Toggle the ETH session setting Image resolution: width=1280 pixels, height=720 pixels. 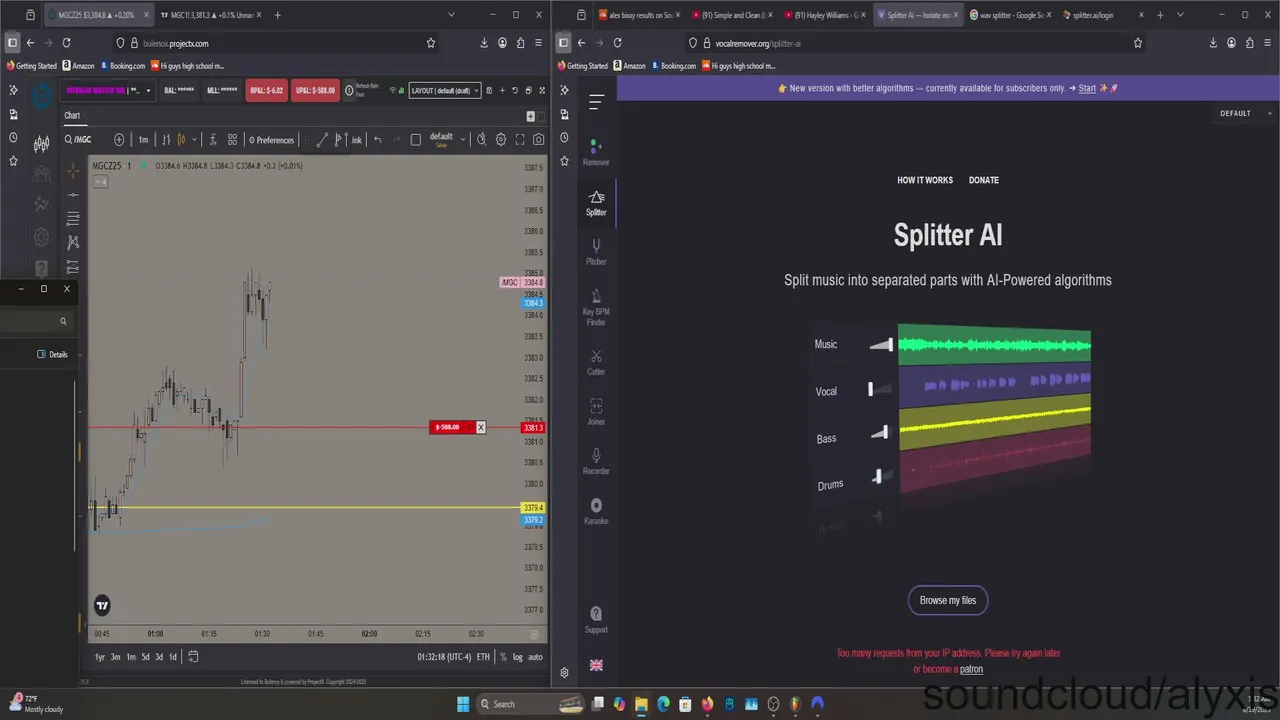coord(483,657)
